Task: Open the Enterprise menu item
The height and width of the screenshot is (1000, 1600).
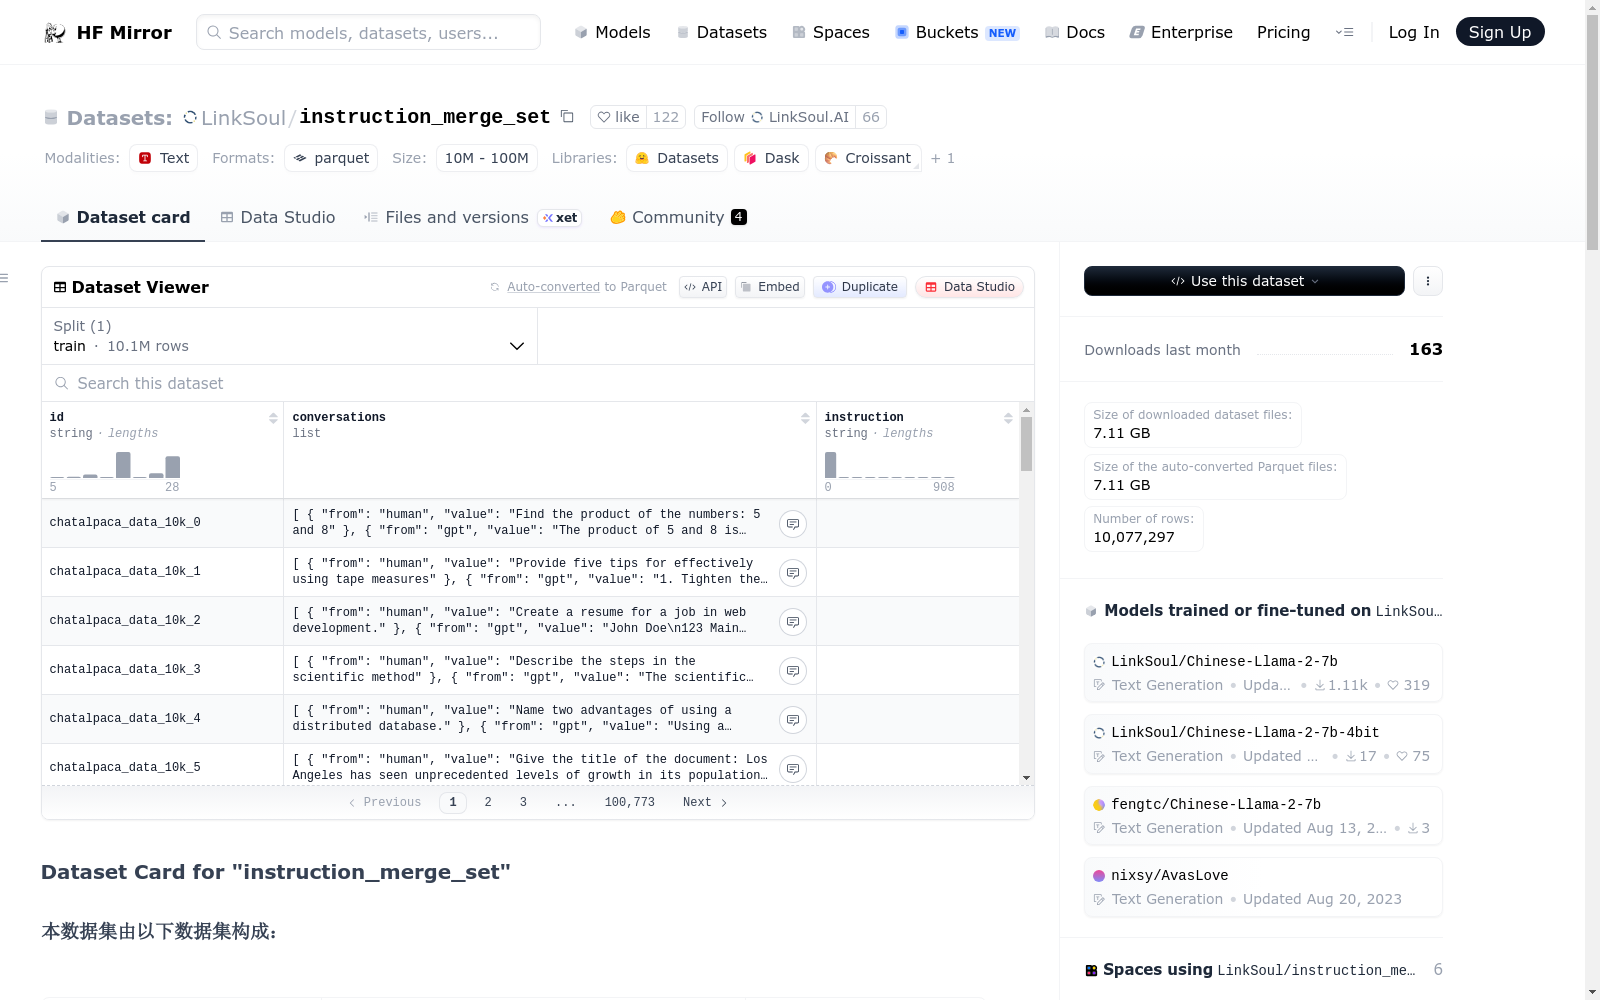Action: [1181, 33]
